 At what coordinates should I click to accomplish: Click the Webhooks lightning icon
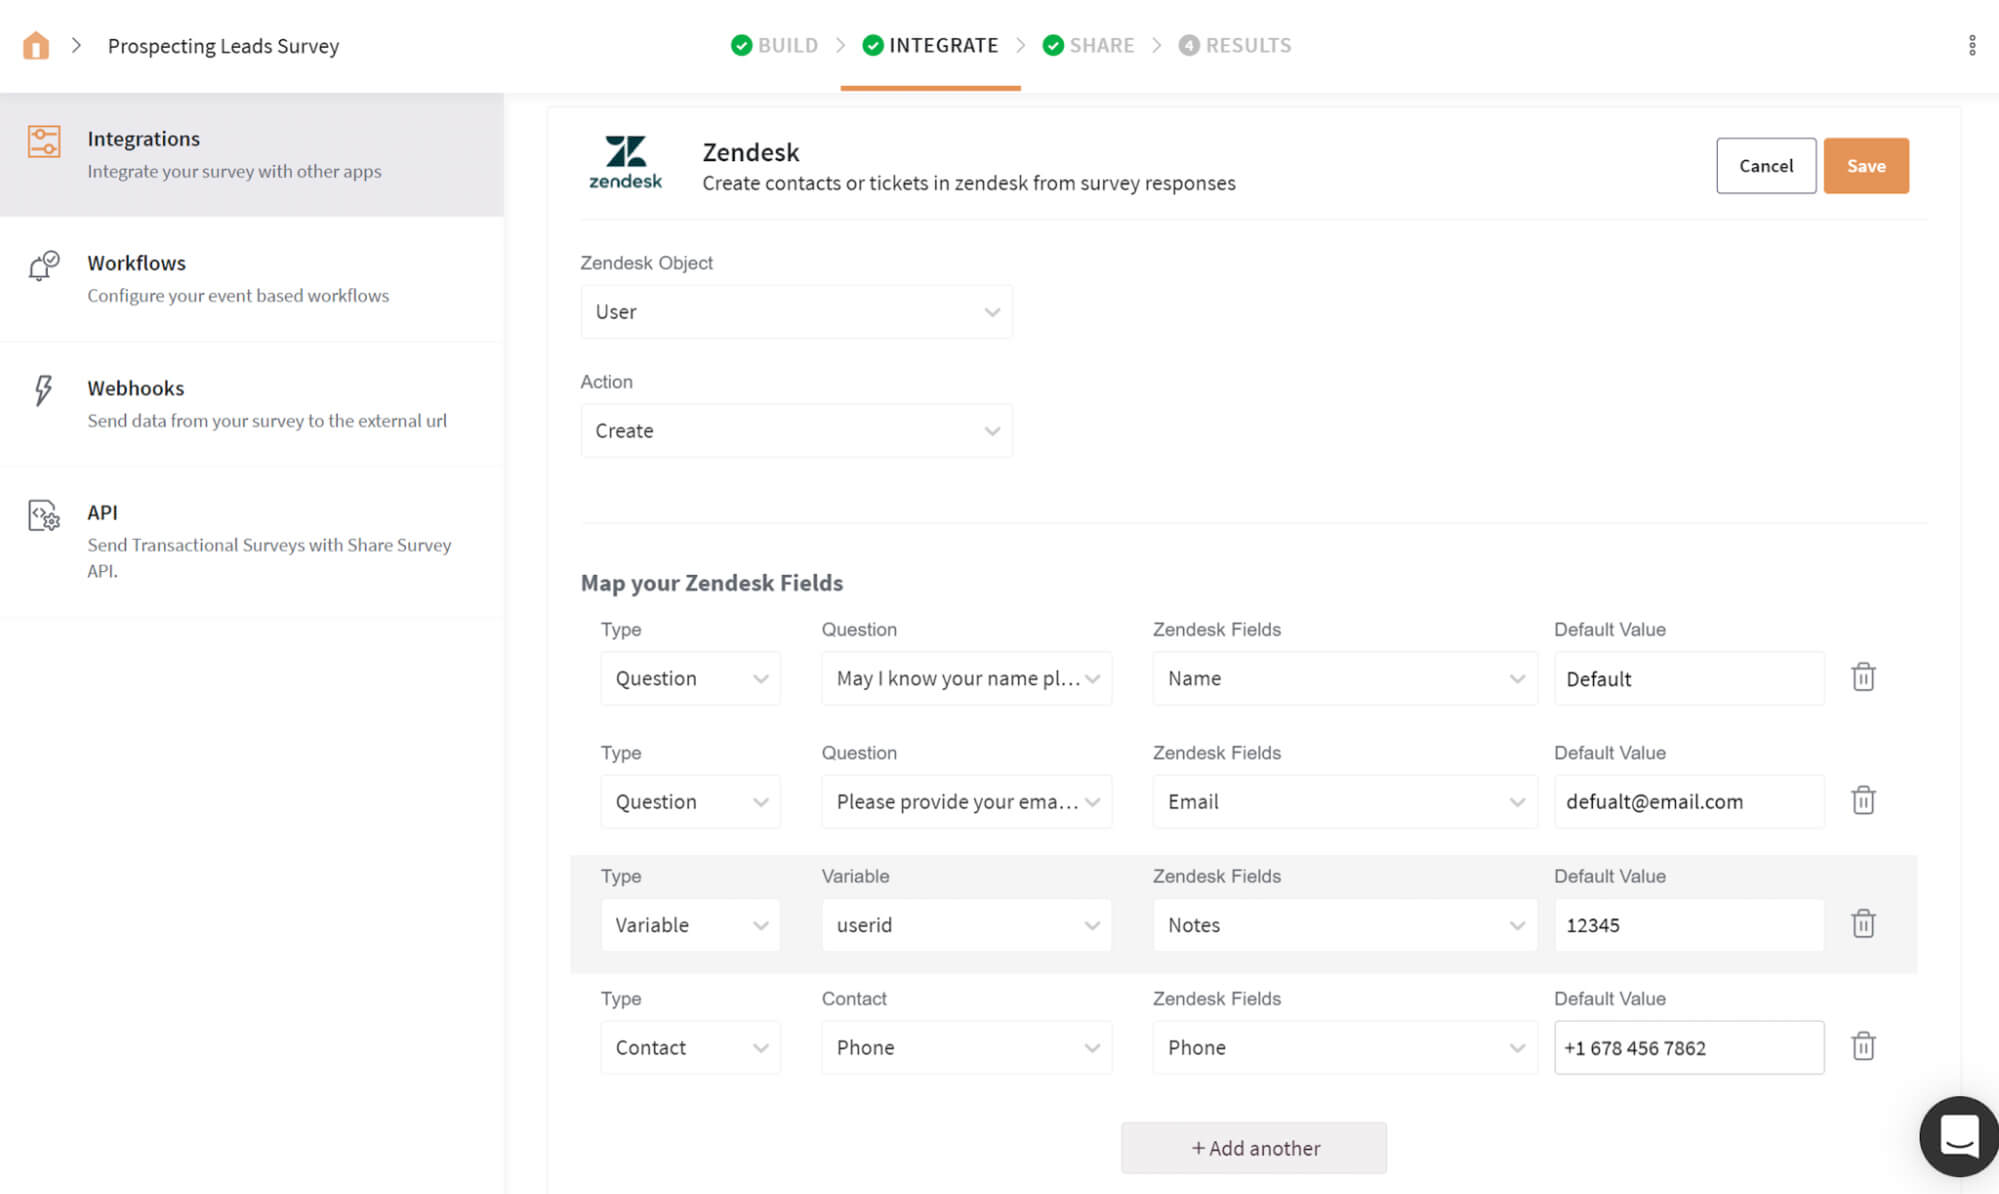coord(42,389)
